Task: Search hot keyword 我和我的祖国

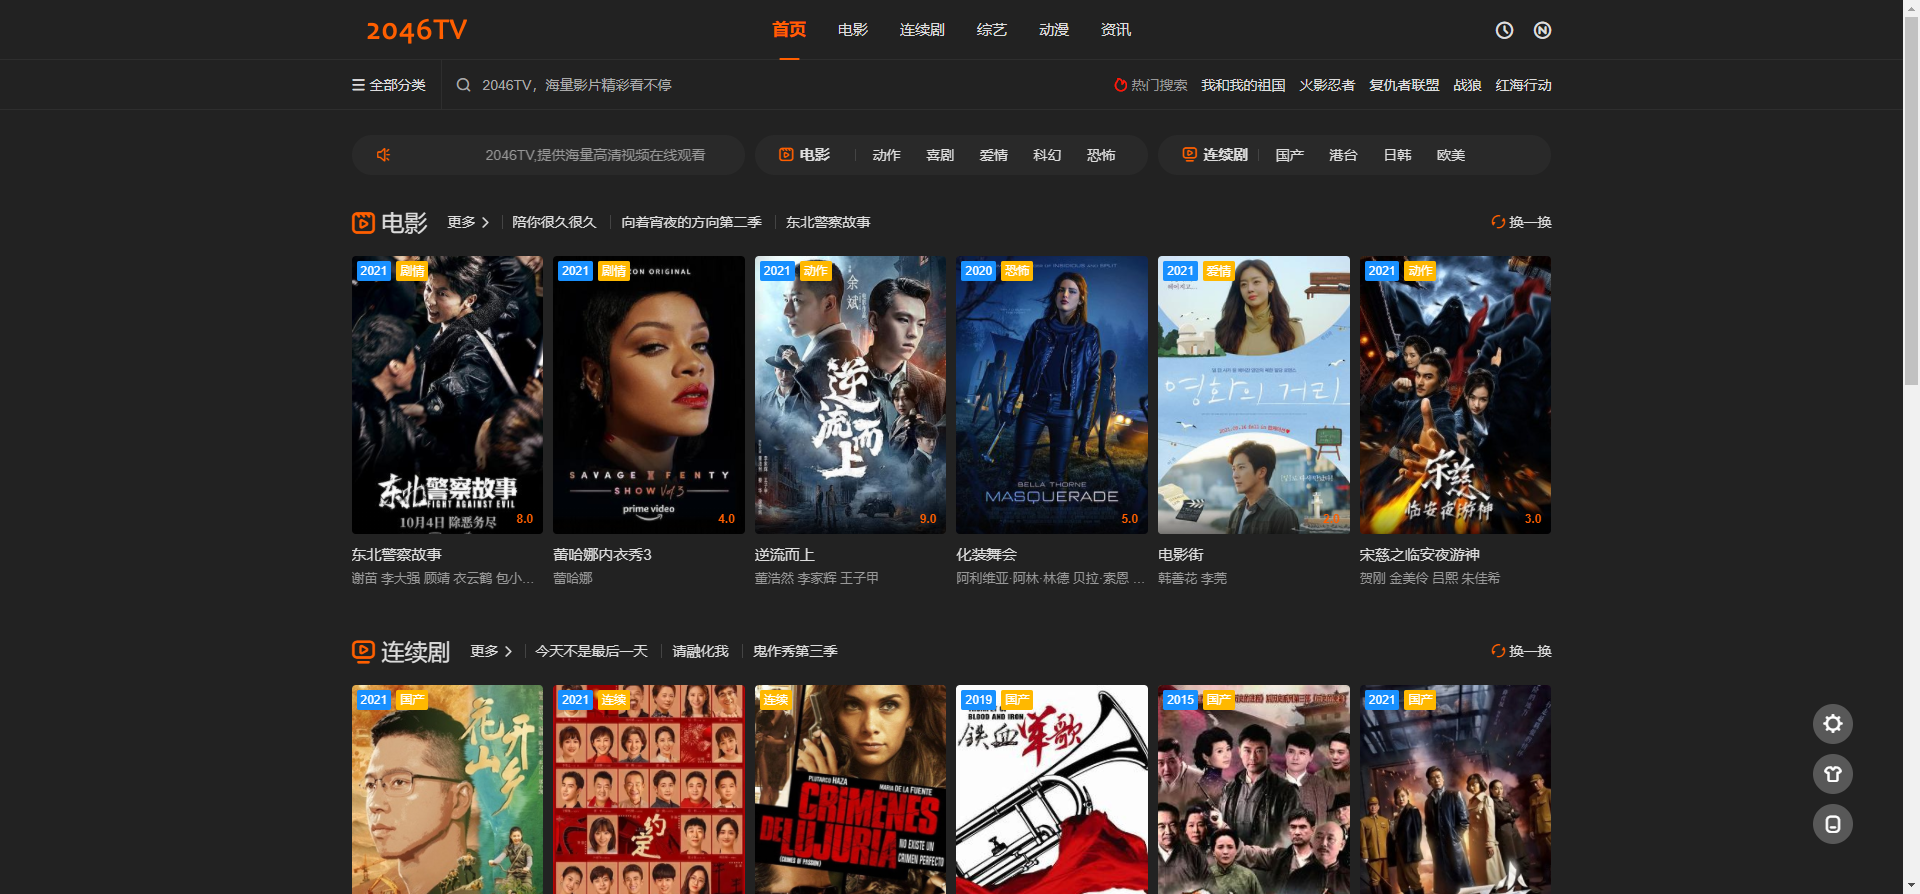Action: 1243,85
